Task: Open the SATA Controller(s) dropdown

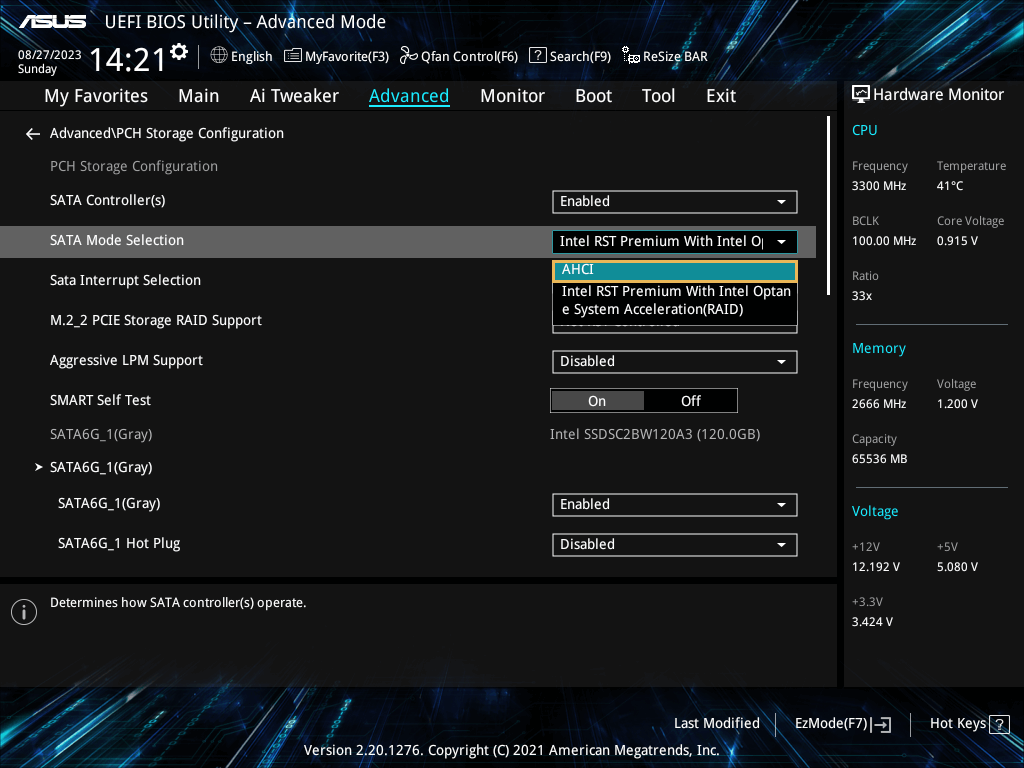Action: tap(675, 202)
